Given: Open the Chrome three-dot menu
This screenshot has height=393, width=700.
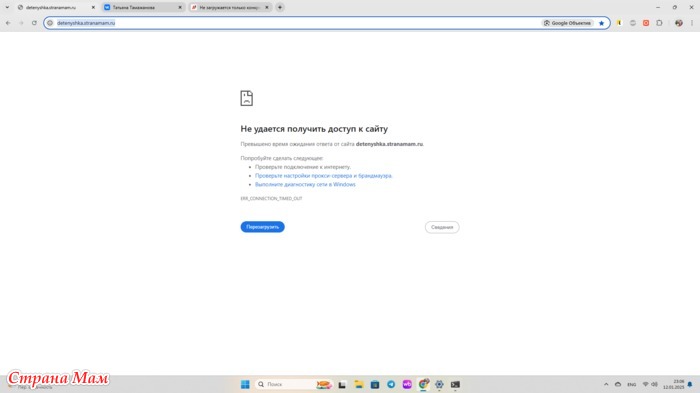Looking at the screenshot, I should point(692,23).
